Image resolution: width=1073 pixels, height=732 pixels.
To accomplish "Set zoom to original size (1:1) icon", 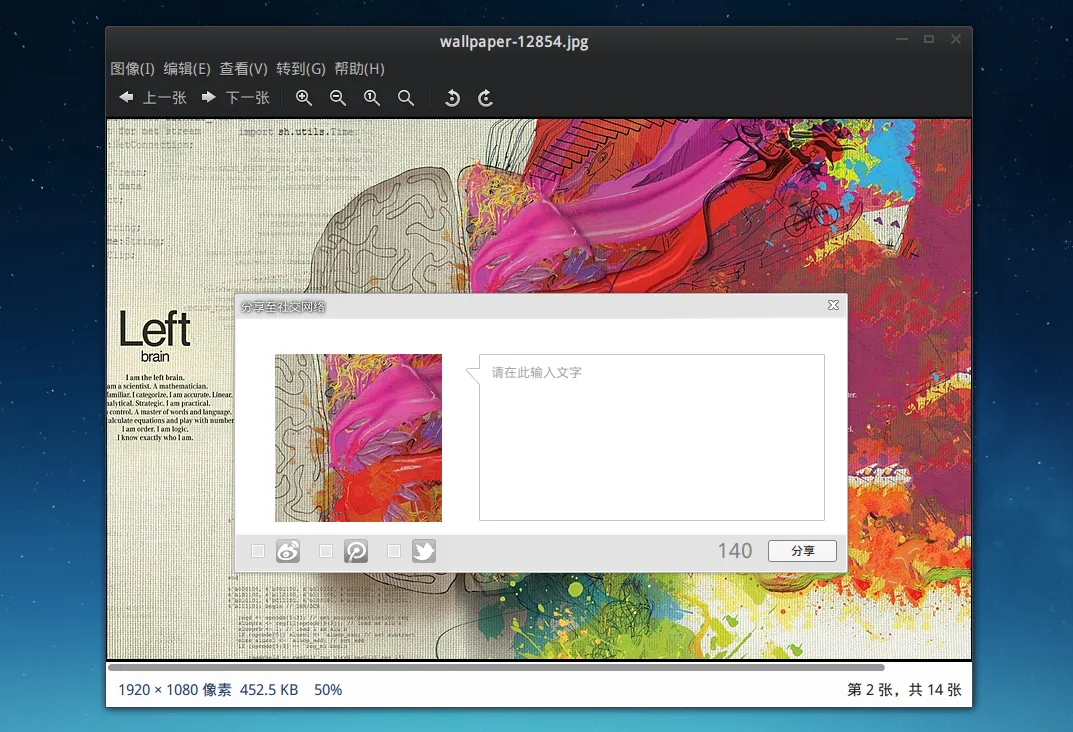I will tap(372, 98).
